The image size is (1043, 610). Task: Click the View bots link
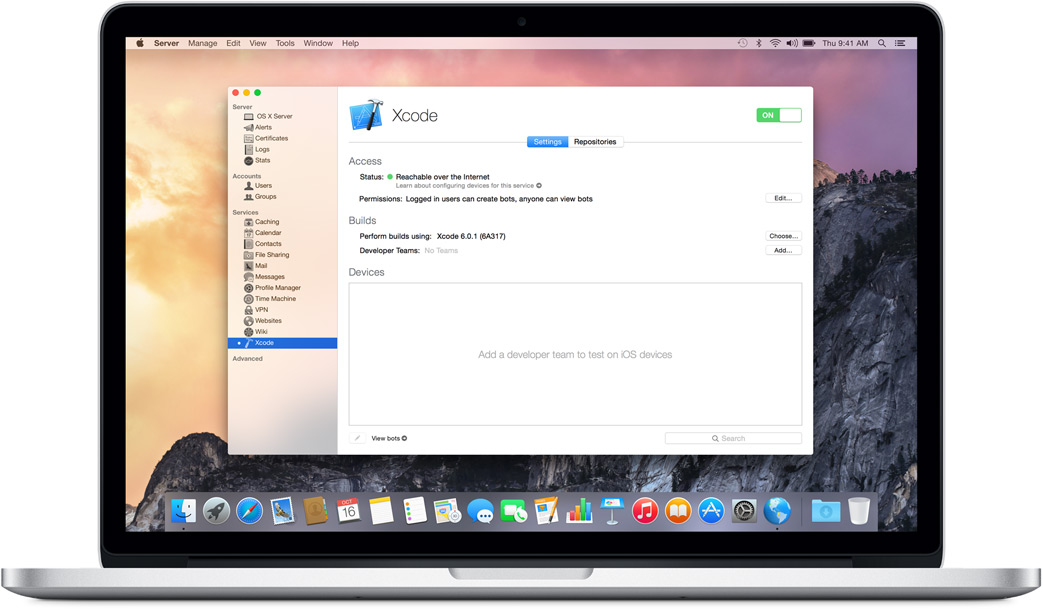pos(388,438)
